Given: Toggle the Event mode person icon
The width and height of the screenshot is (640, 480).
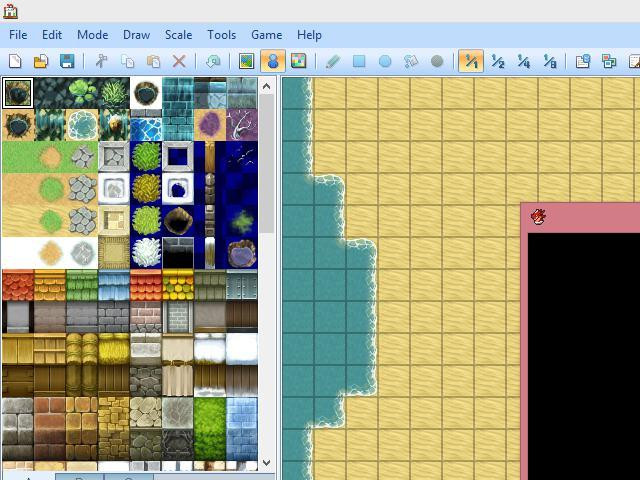Looking at the screenshot, I should 273,61.
